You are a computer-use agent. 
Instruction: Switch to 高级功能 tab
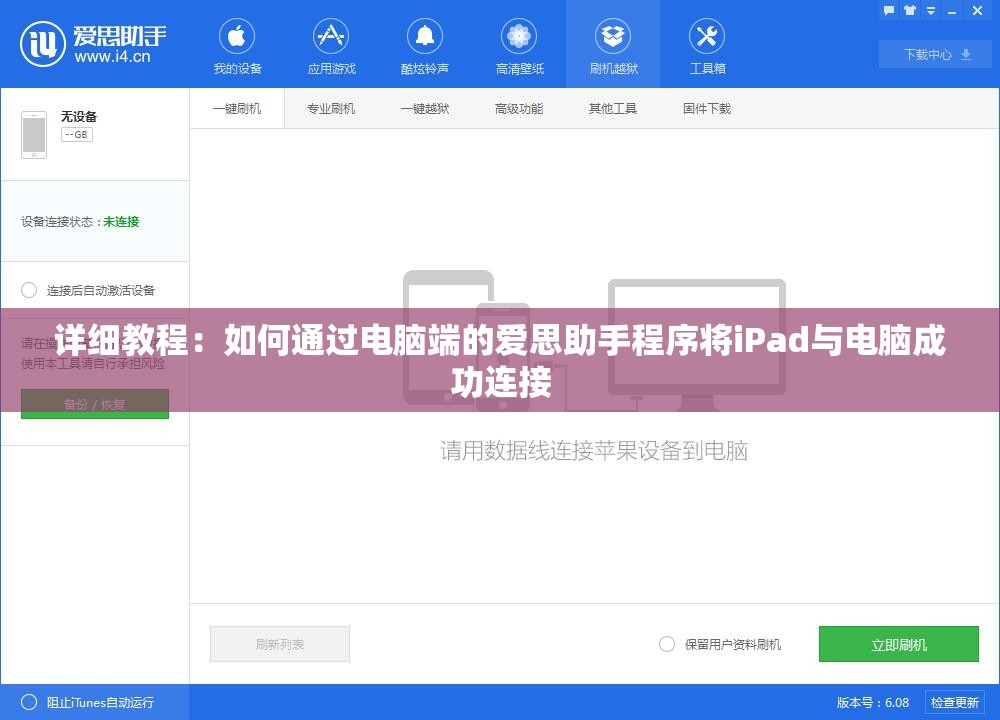519,108
